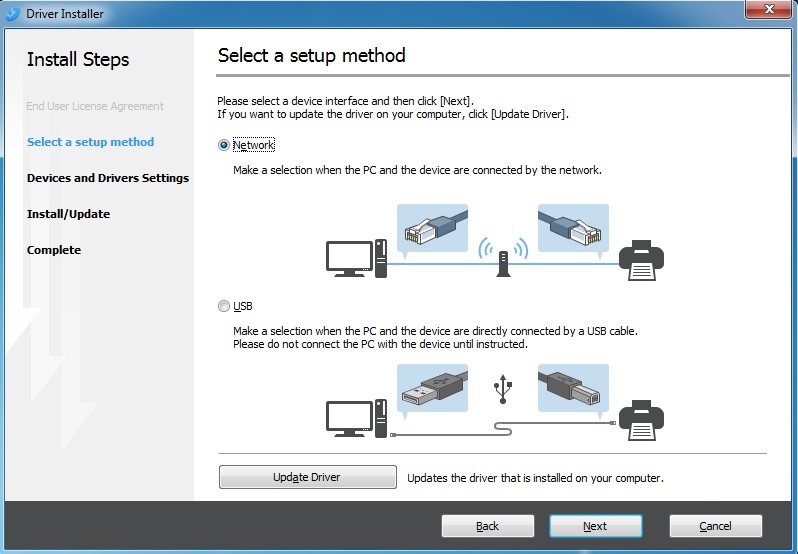This screenshot has height=554, width=798.
Task: Select the Network radio button
Action: coord(224,145)
